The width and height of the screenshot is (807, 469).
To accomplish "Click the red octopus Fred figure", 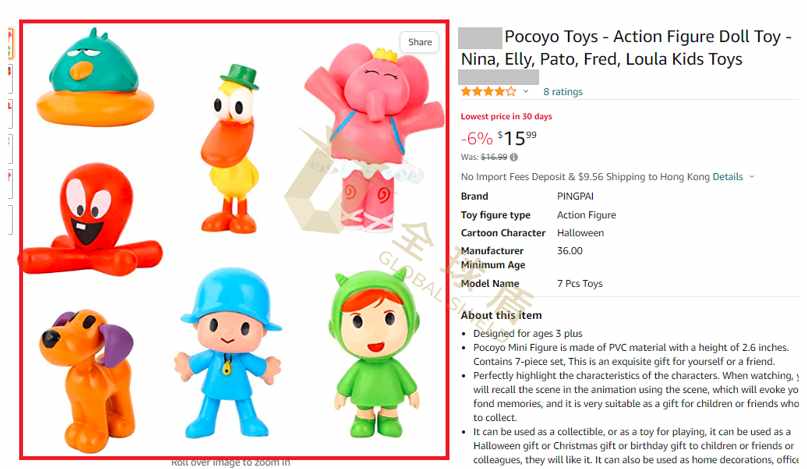I will (x=90, y=219).
